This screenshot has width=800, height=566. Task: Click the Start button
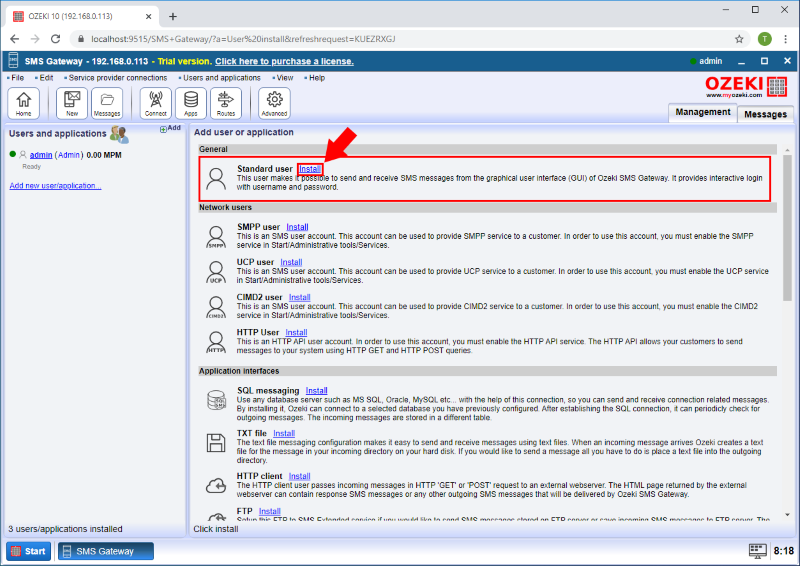pos(29,551)
